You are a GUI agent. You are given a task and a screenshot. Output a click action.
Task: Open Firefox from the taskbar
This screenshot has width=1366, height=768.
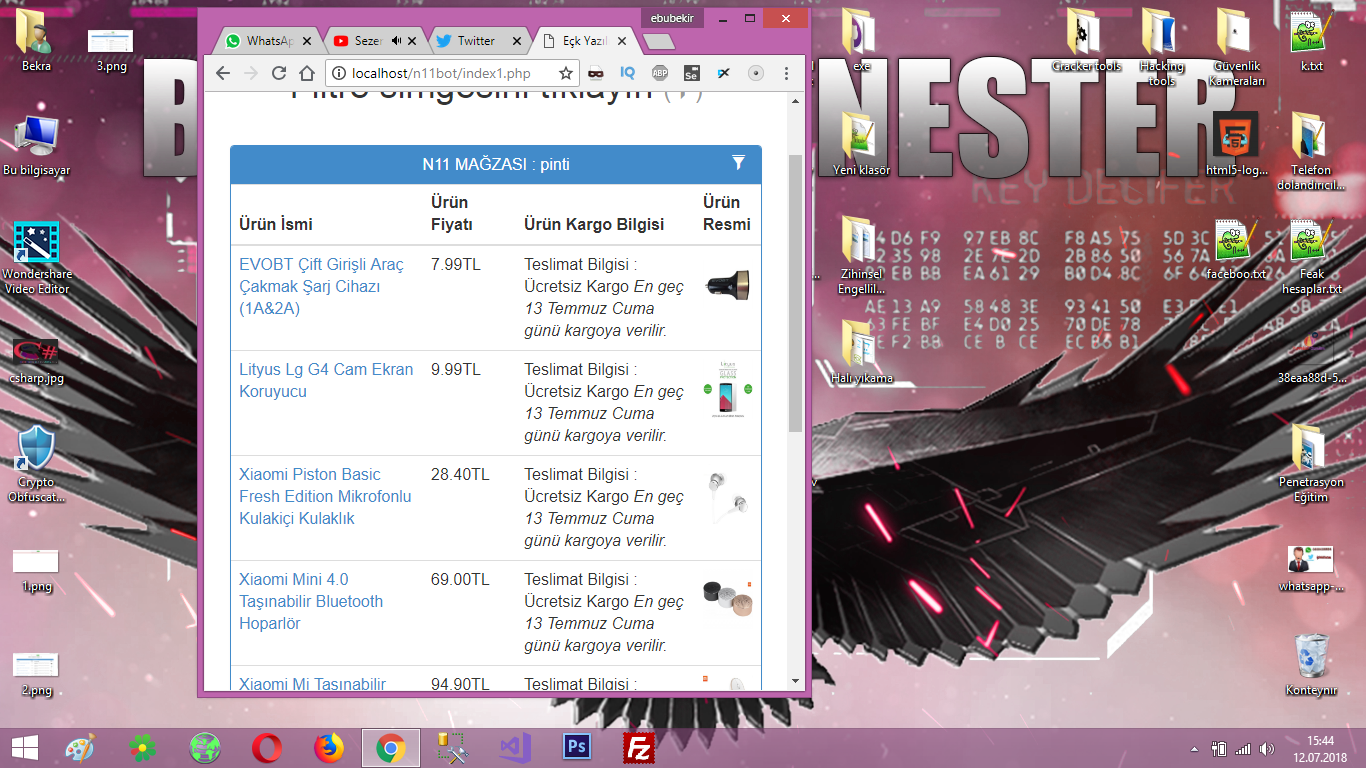(x=328, y=747)
